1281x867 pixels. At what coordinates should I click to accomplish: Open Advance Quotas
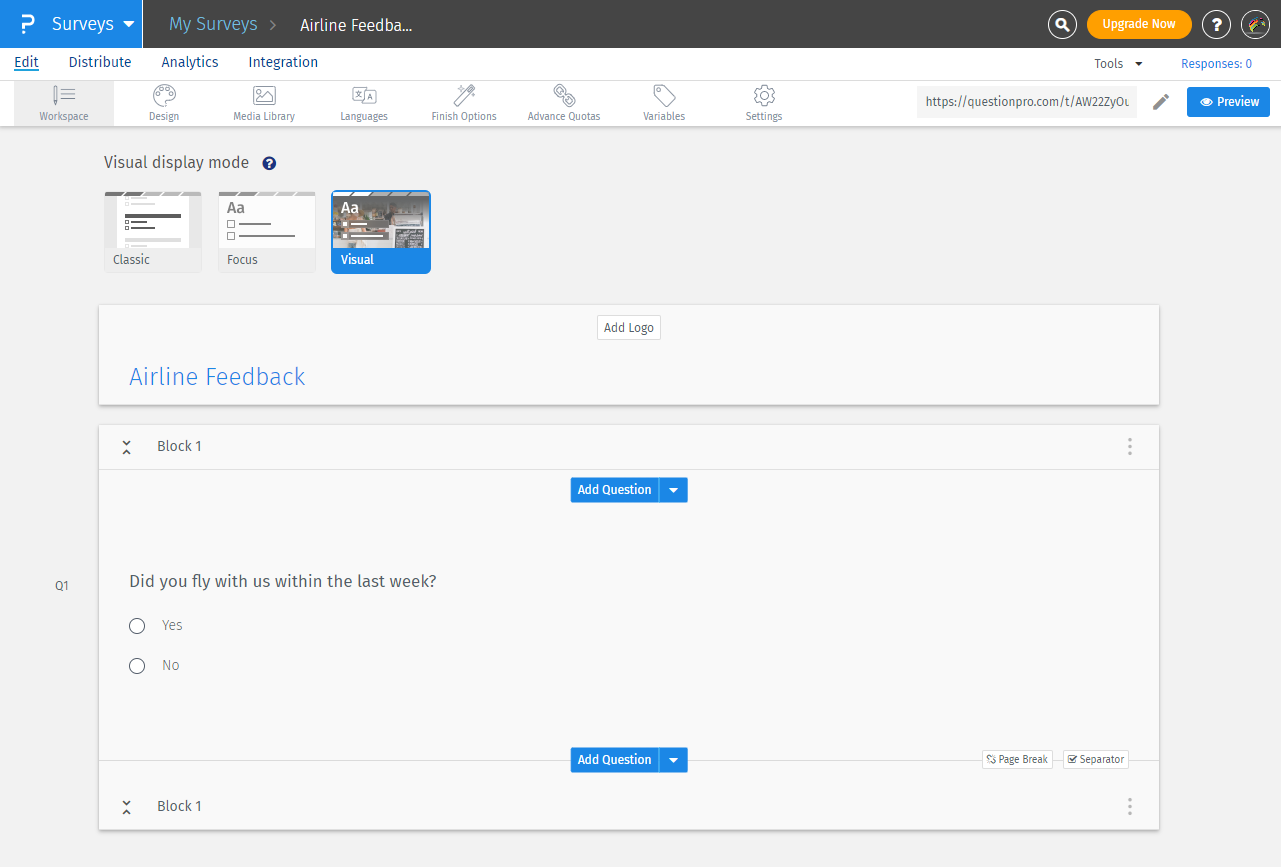click(x=563, y=102)
